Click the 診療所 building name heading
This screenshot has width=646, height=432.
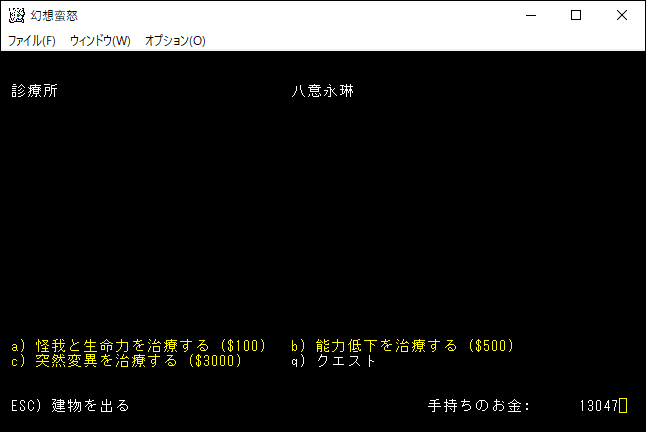click(x=35, y=91)
